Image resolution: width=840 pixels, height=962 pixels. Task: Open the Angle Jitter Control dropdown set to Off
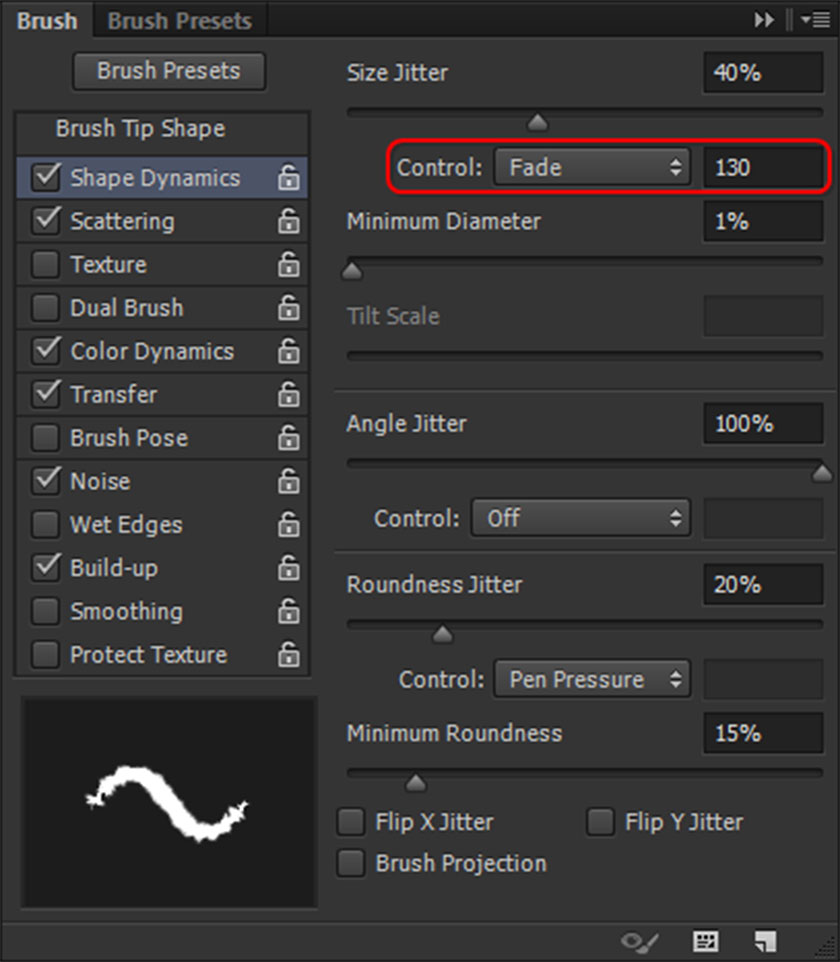point(580,518)
